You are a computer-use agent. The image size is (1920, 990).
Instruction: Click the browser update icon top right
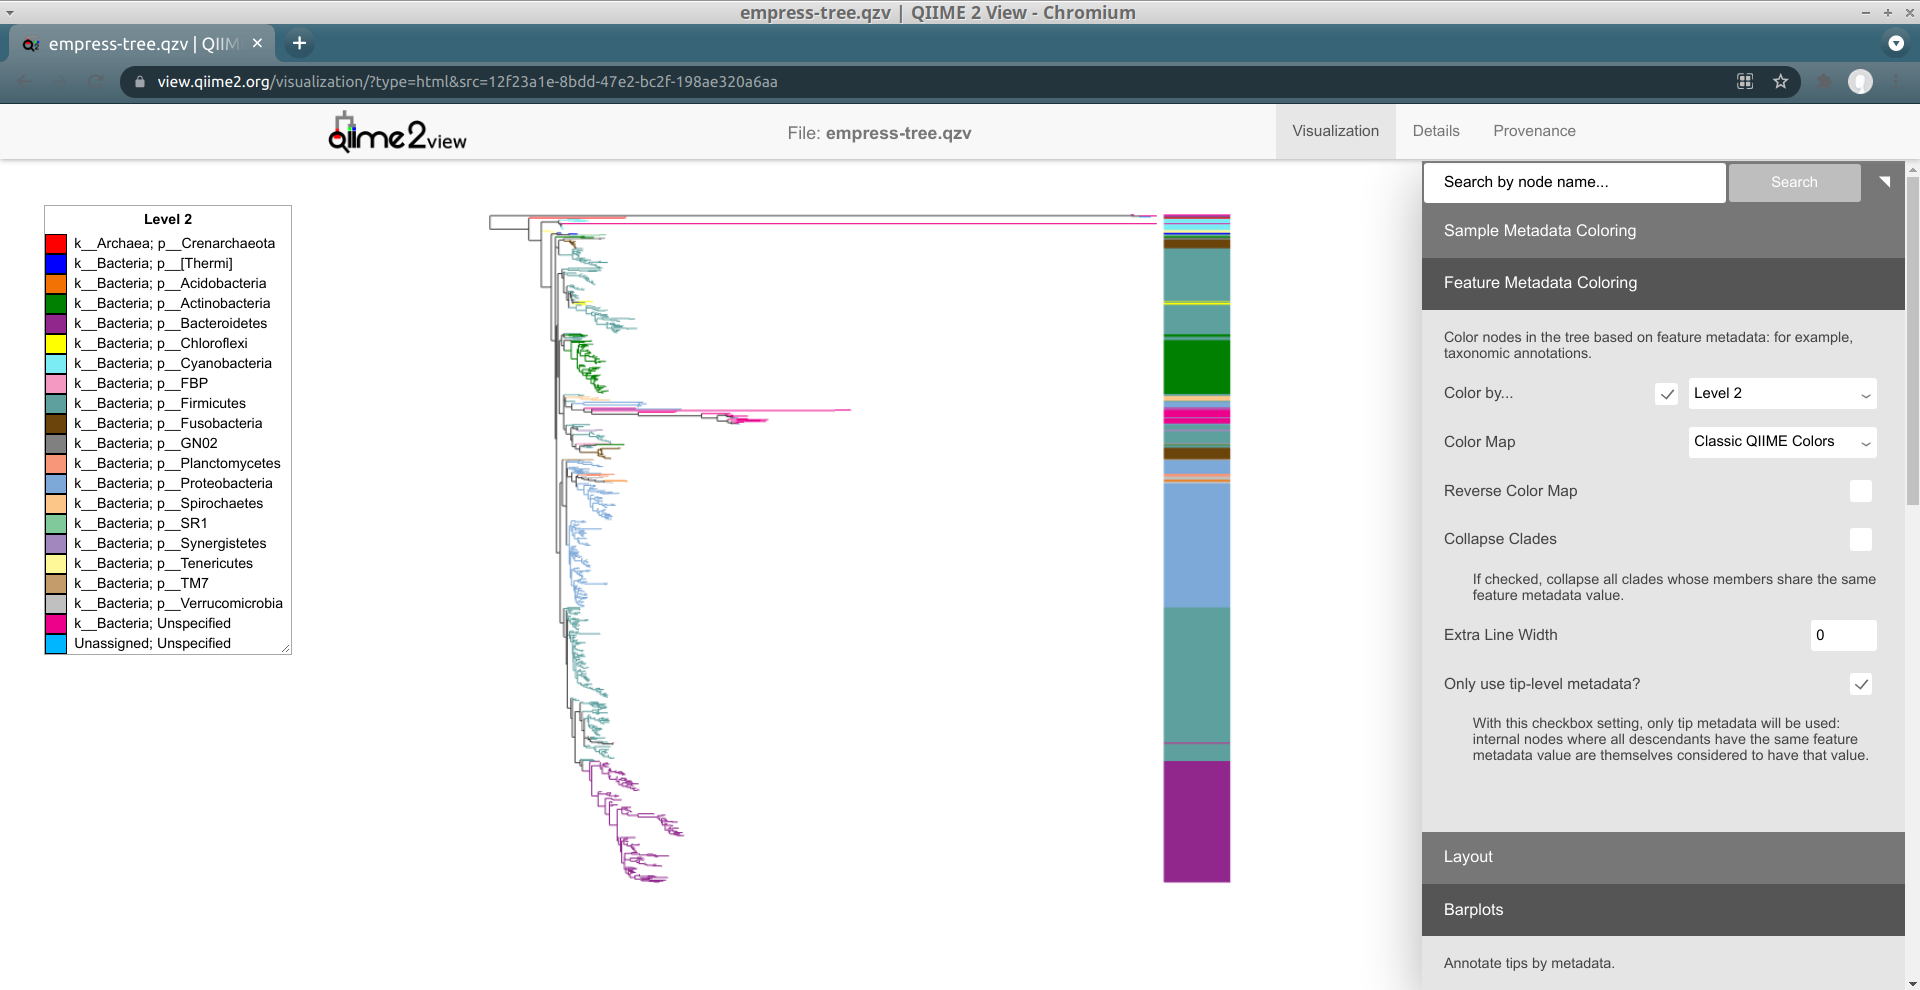(x=1896, y=43)
